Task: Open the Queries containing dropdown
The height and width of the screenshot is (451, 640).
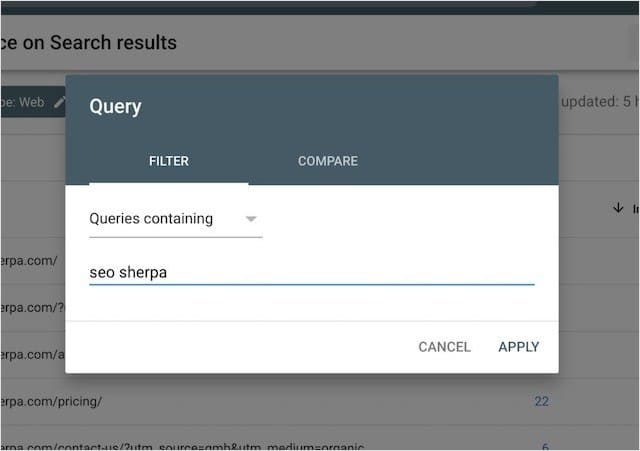Action: coord(175,219)
